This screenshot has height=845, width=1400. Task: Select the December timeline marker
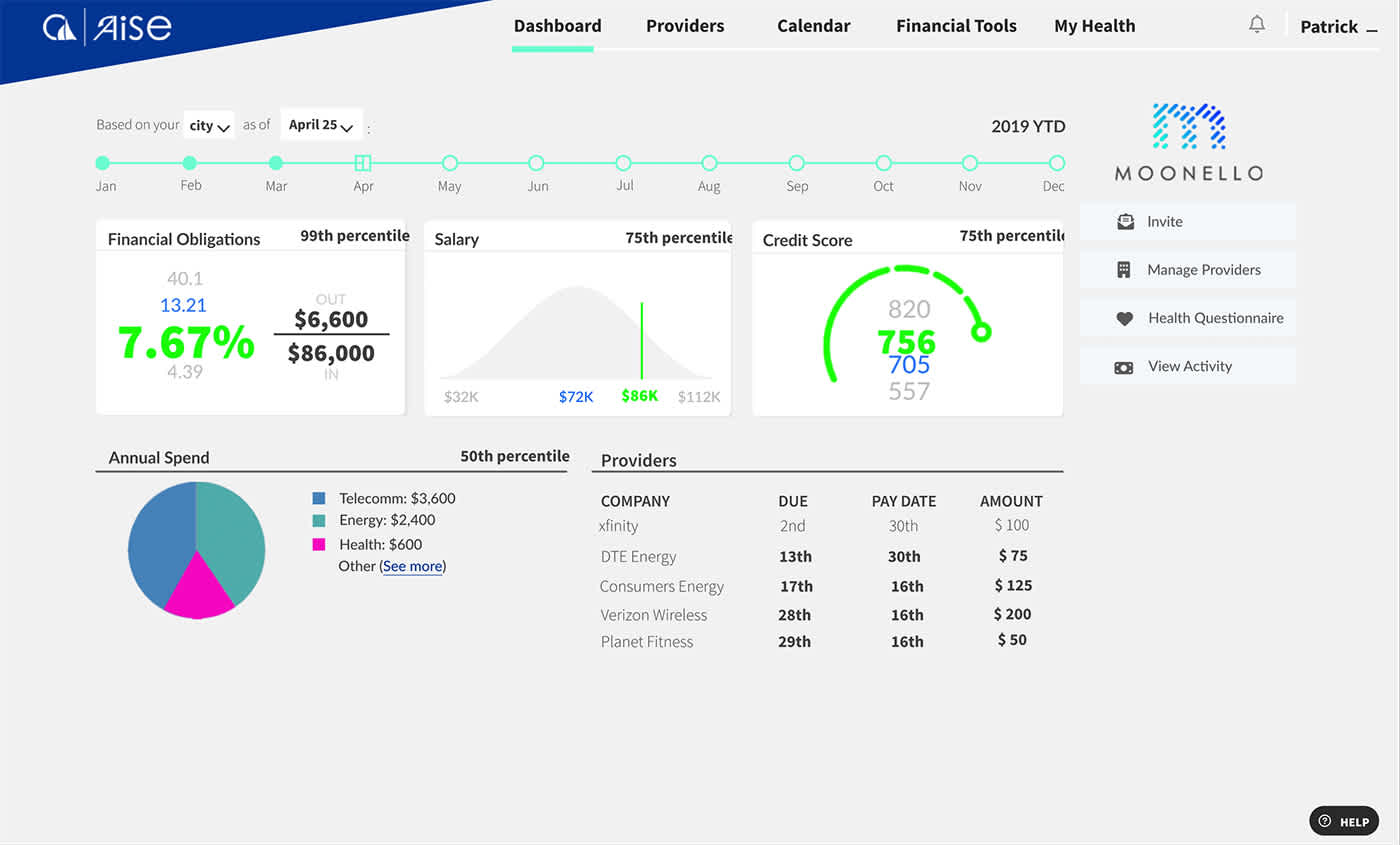[1057, 162]
